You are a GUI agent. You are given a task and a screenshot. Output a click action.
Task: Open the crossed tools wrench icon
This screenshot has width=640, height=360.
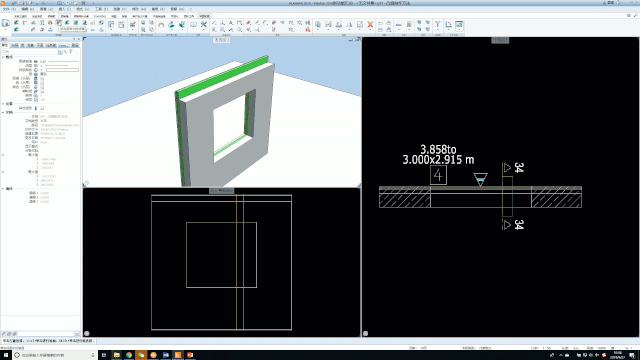(204, 25)
